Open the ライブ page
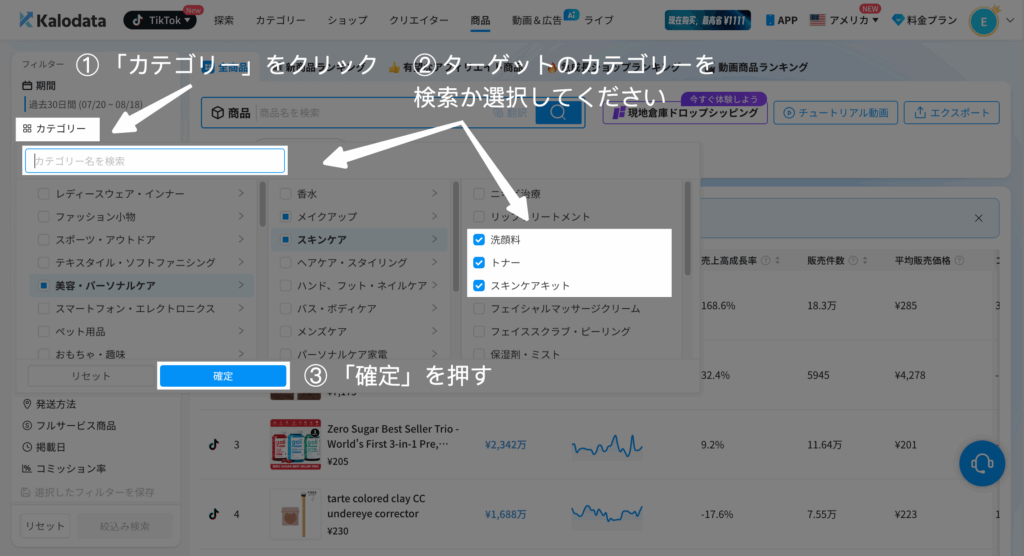This screenshot has height=556, width=1024. (598, 20)
